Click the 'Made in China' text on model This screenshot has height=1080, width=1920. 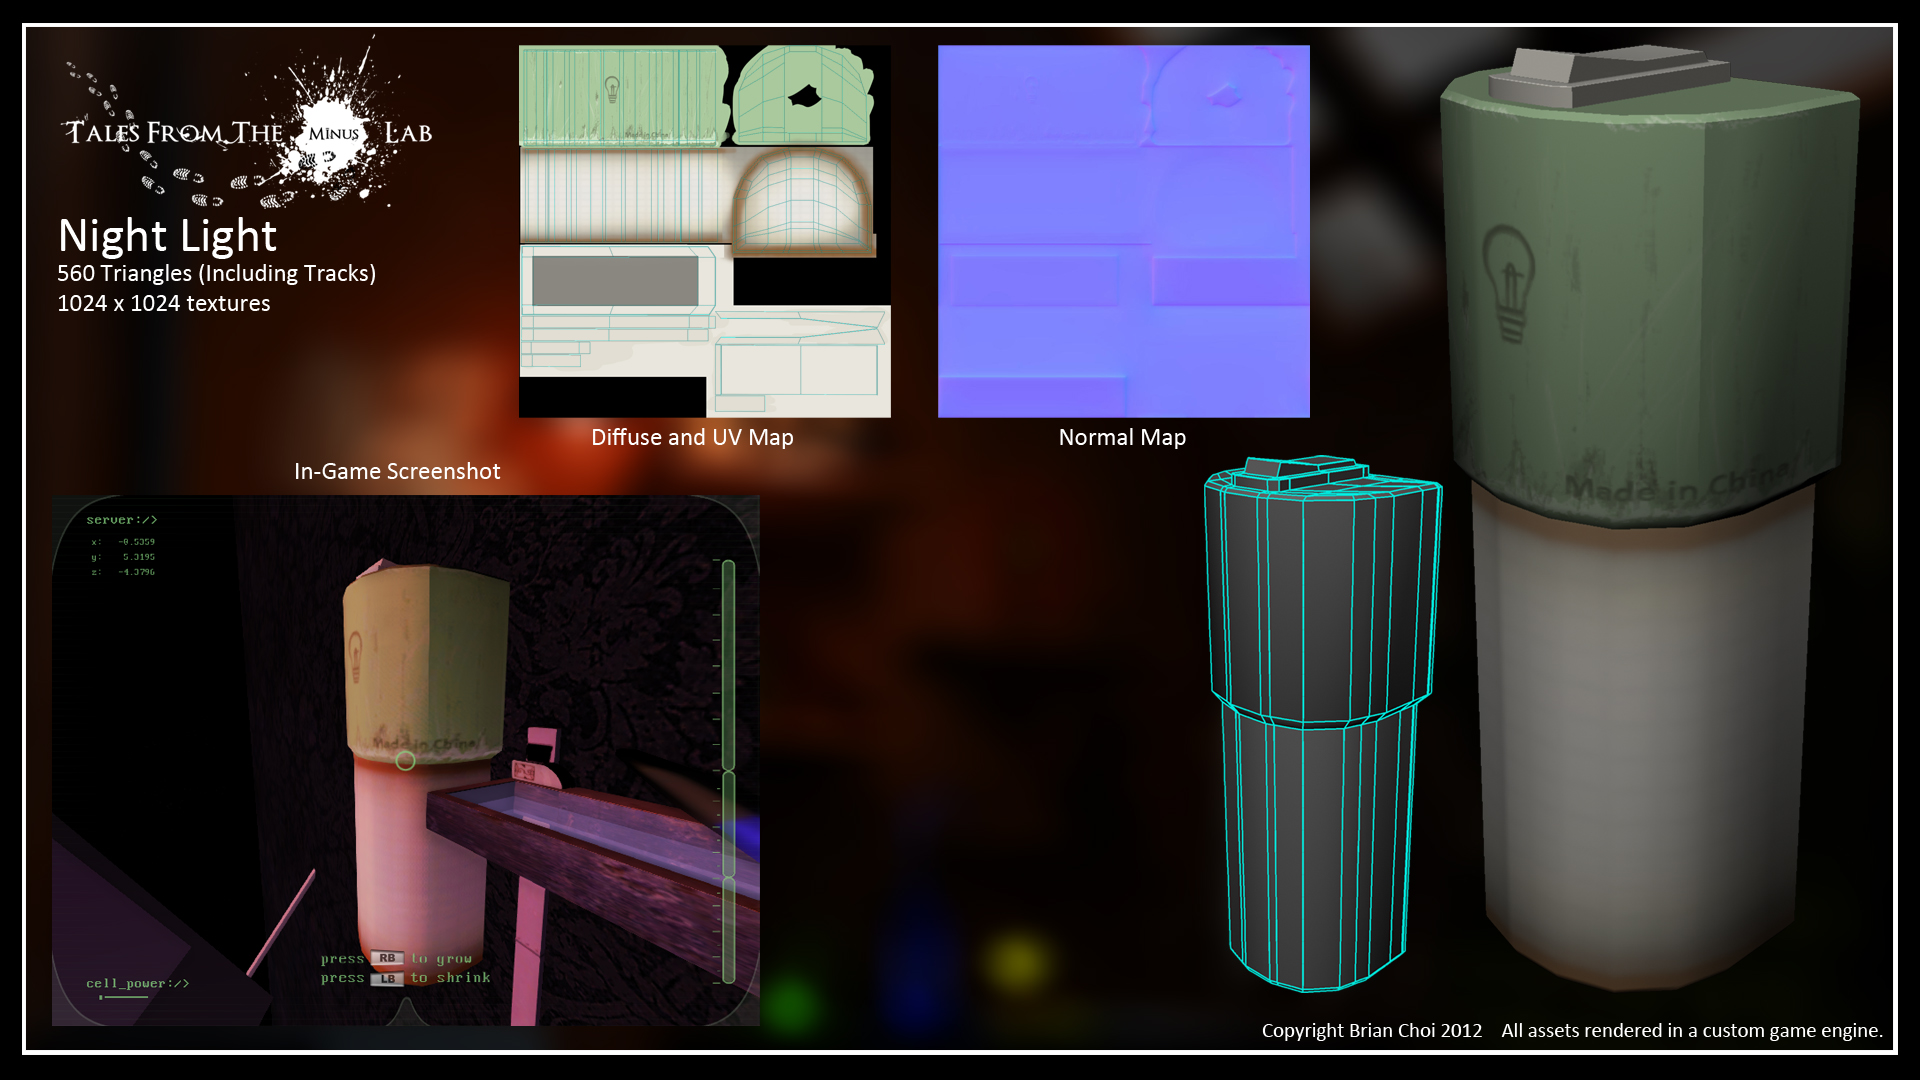tap(1677, 484)
